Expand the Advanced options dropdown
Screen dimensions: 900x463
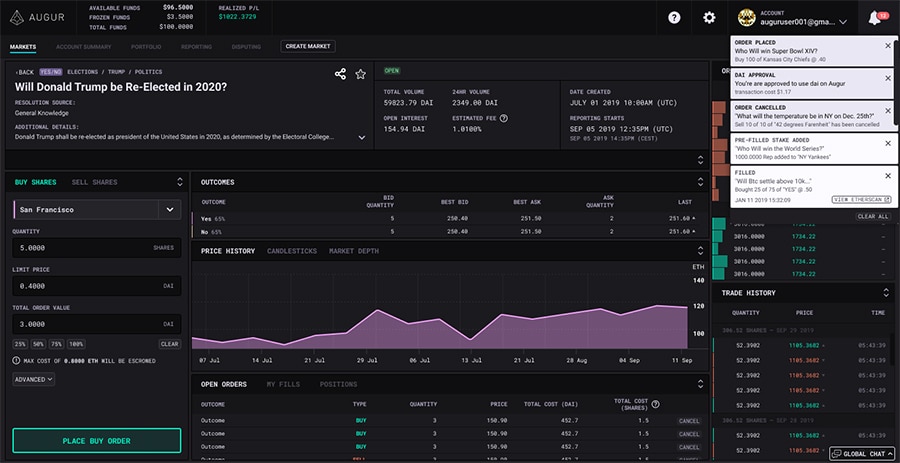[34, 379]
